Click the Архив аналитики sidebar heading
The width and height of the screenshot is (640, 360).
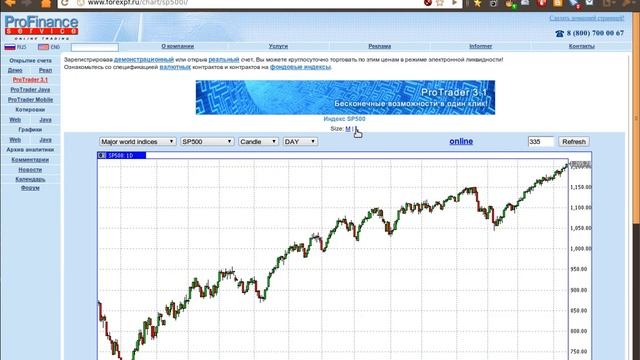tap(30, 150)
